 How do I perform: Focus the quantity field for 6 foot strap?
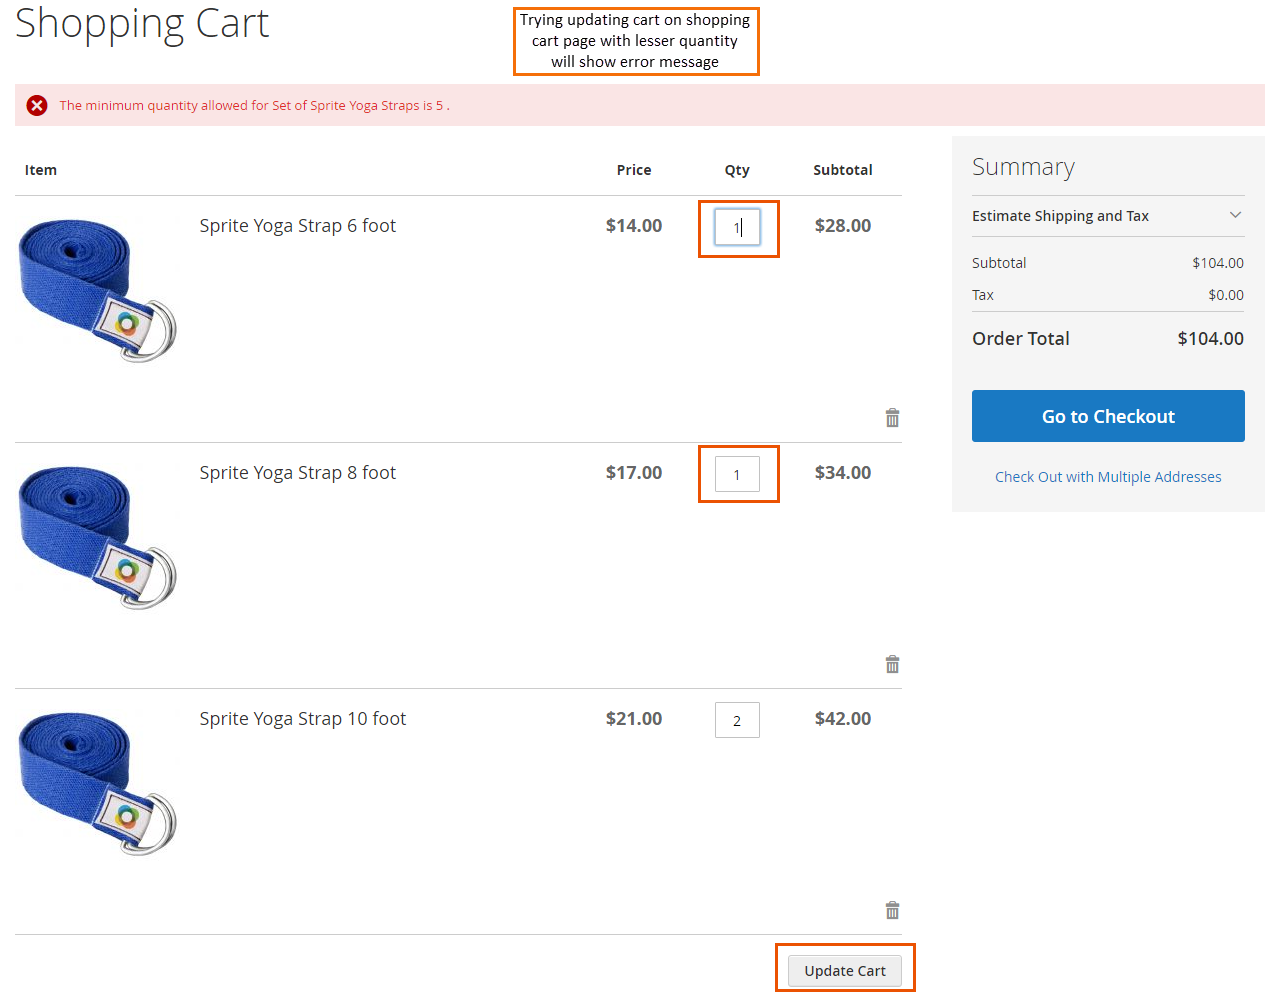click(x=737, y=227)
